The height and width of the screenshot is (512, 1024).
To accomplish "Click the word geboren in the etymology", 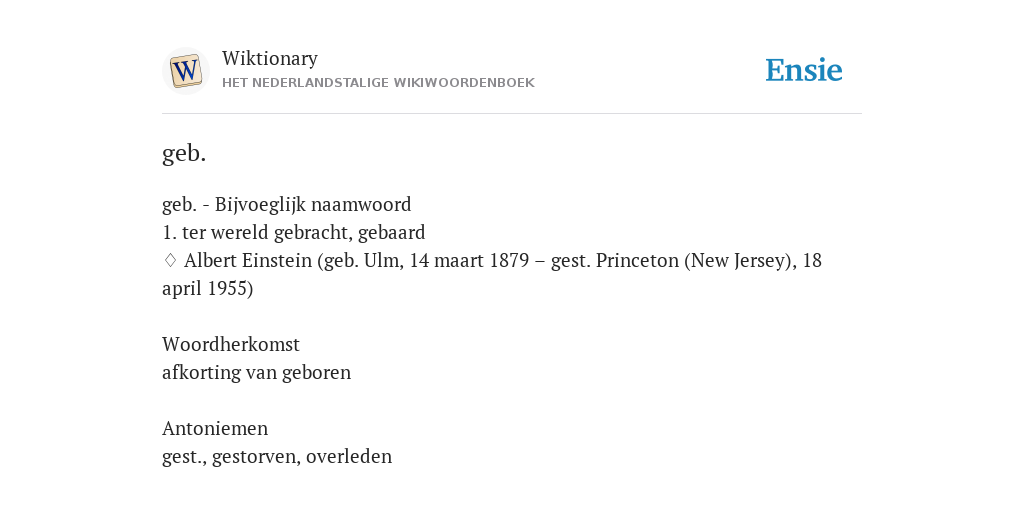I will (x=317, y=373).
